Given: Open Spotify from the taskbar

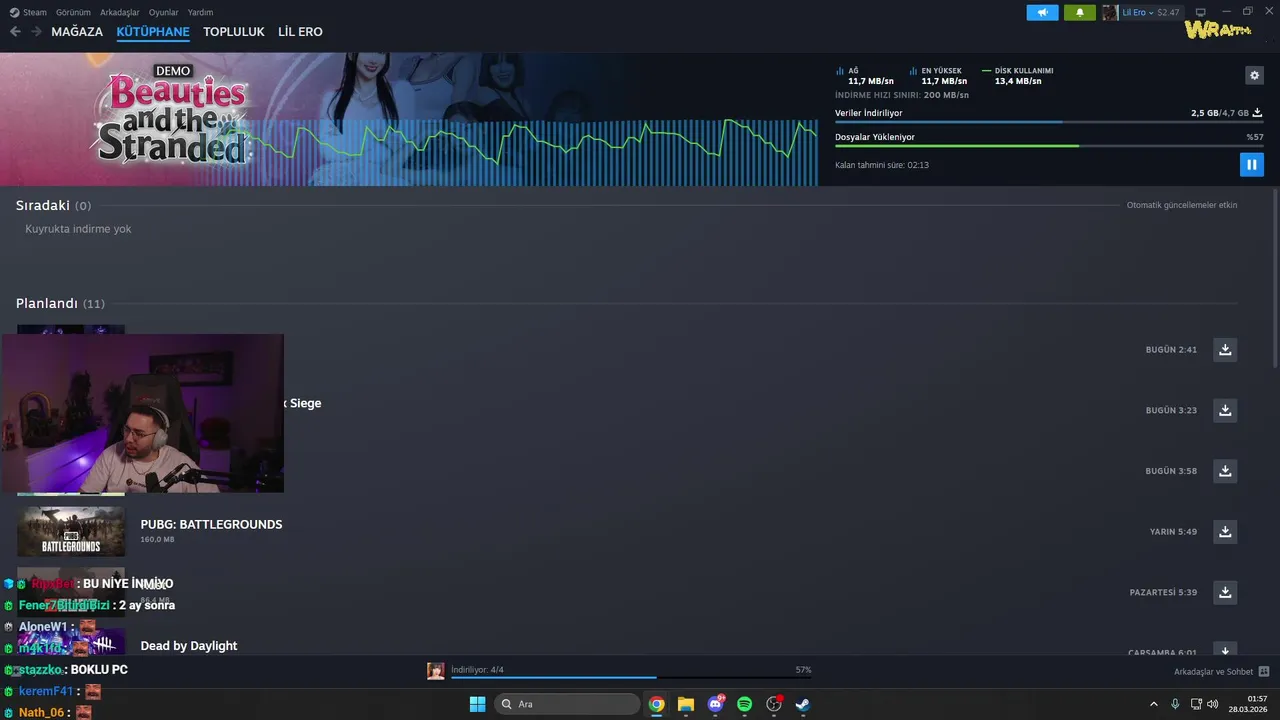Looking at the screenshot, I should click(x=744, y=704).
